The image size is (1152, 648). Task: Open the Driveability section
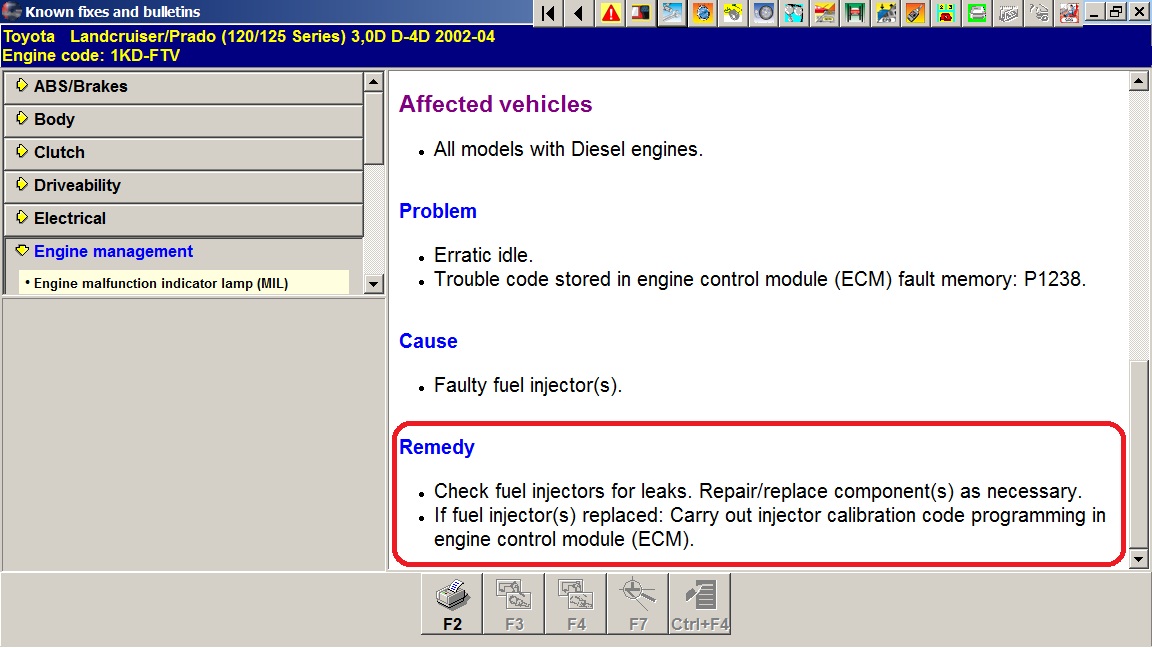(183, 186)
